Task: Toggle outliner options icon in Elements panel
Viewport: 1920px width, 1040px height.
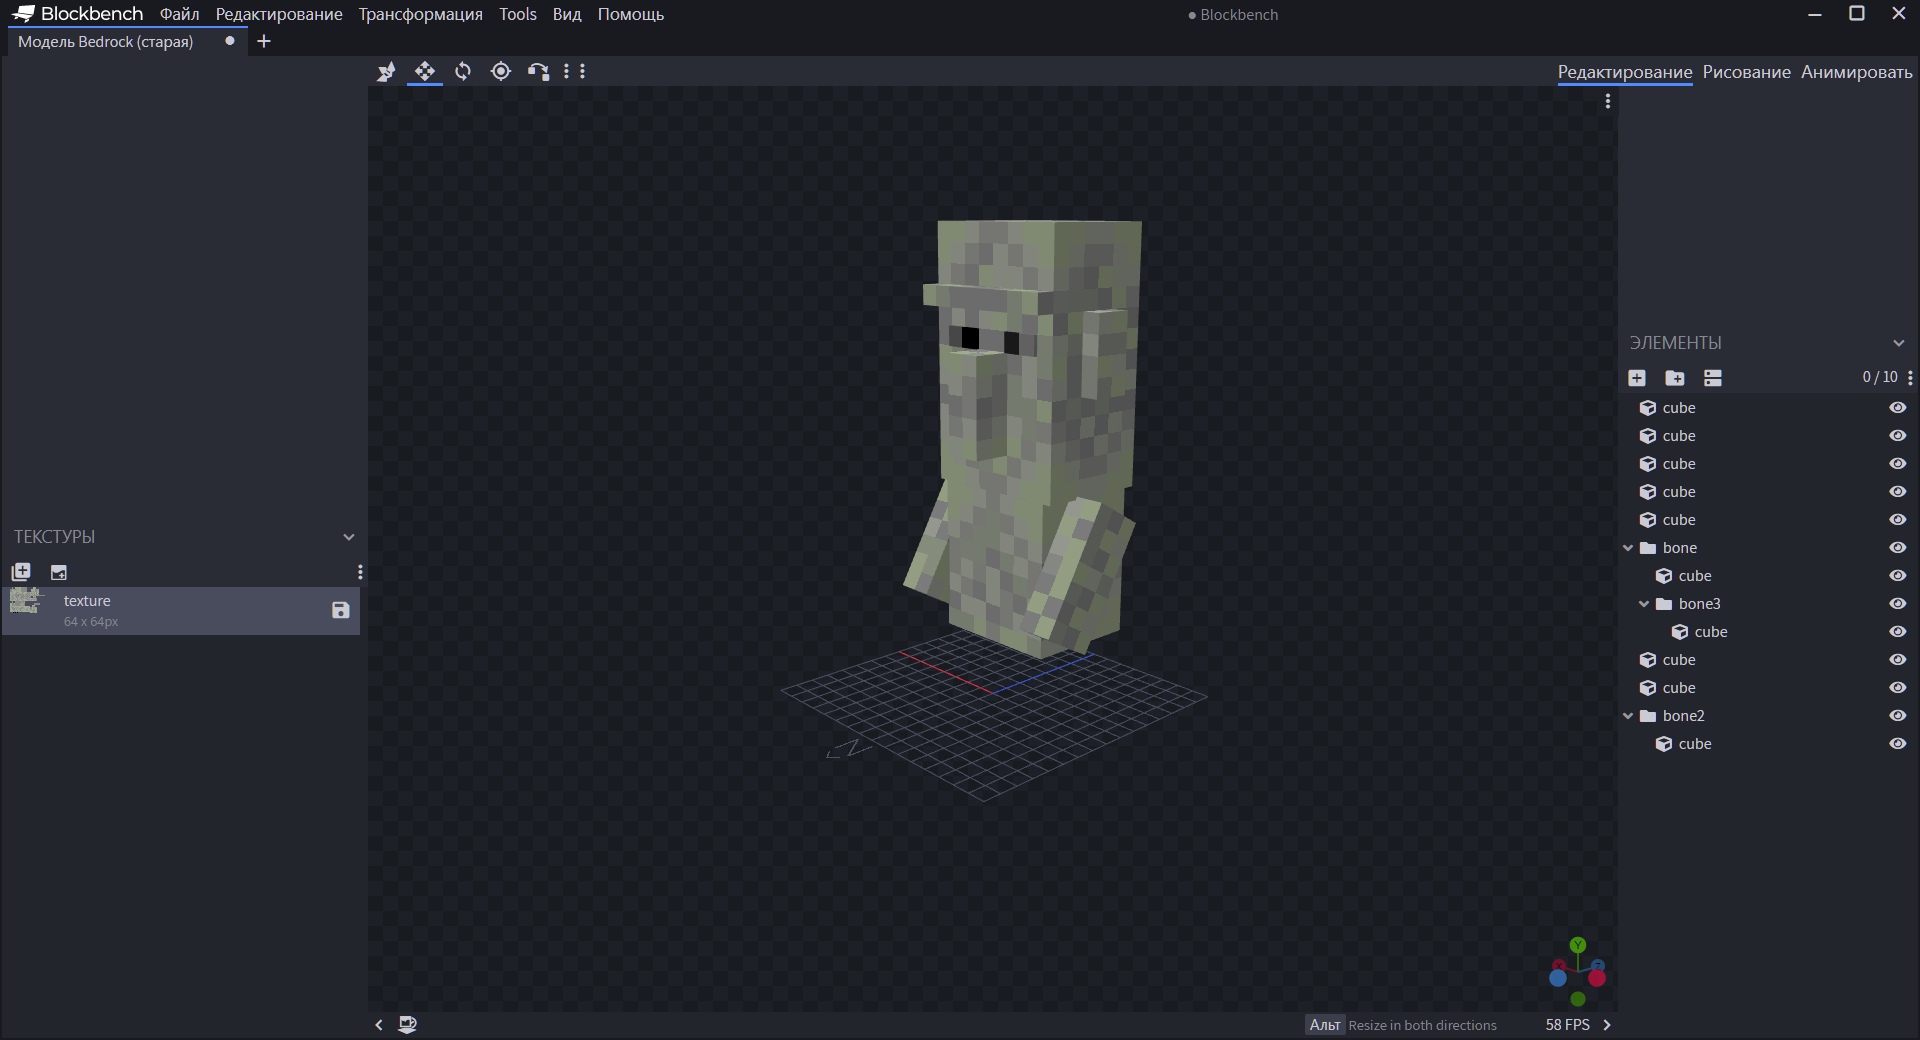Action: [x=1713, y=378]
